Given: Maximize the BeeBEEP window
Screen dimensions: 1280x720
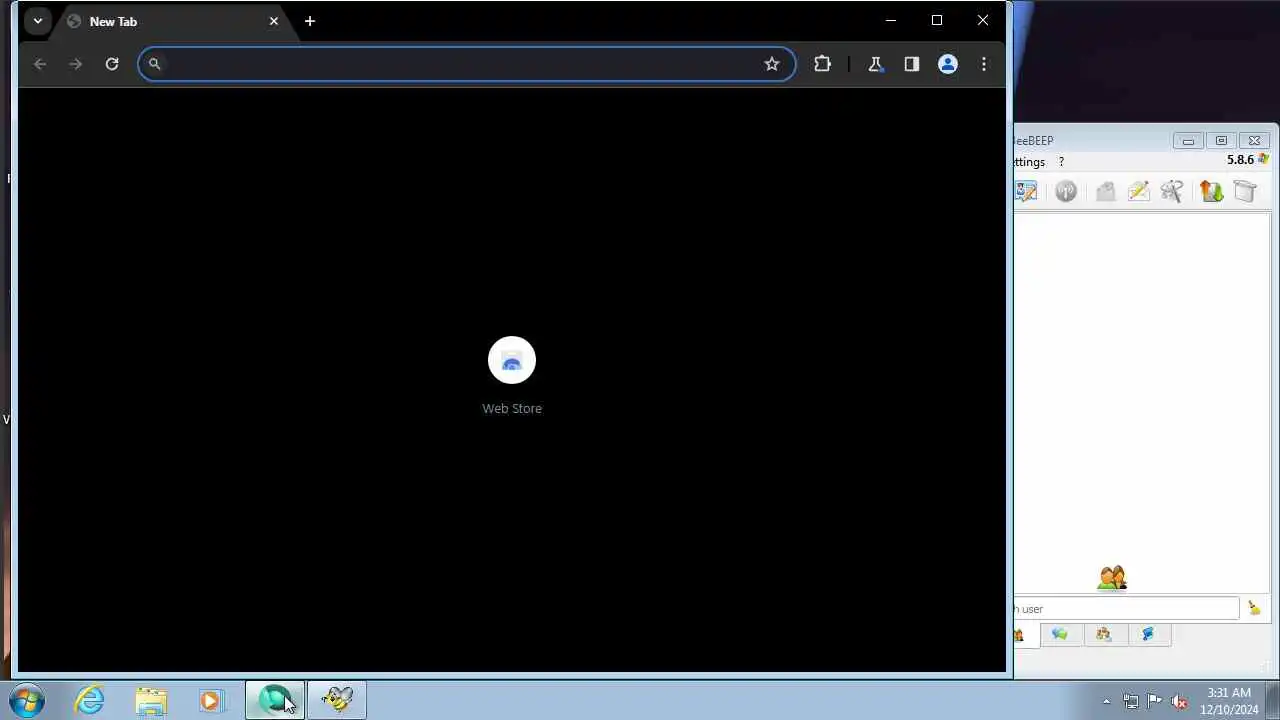Looking at the screenshot, I should (1221, 141).
